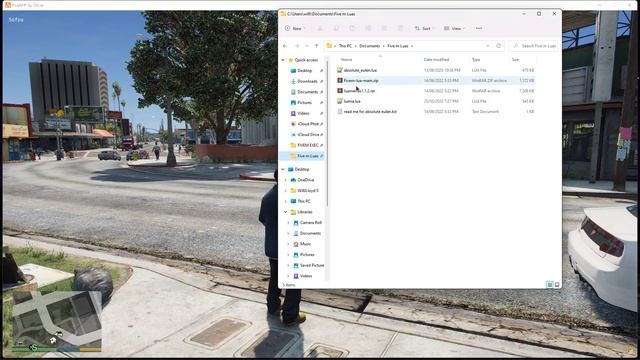Click the absolute_eulen.lua file icon
Viewport: 640px width, 360px height.
coord(340,70)
